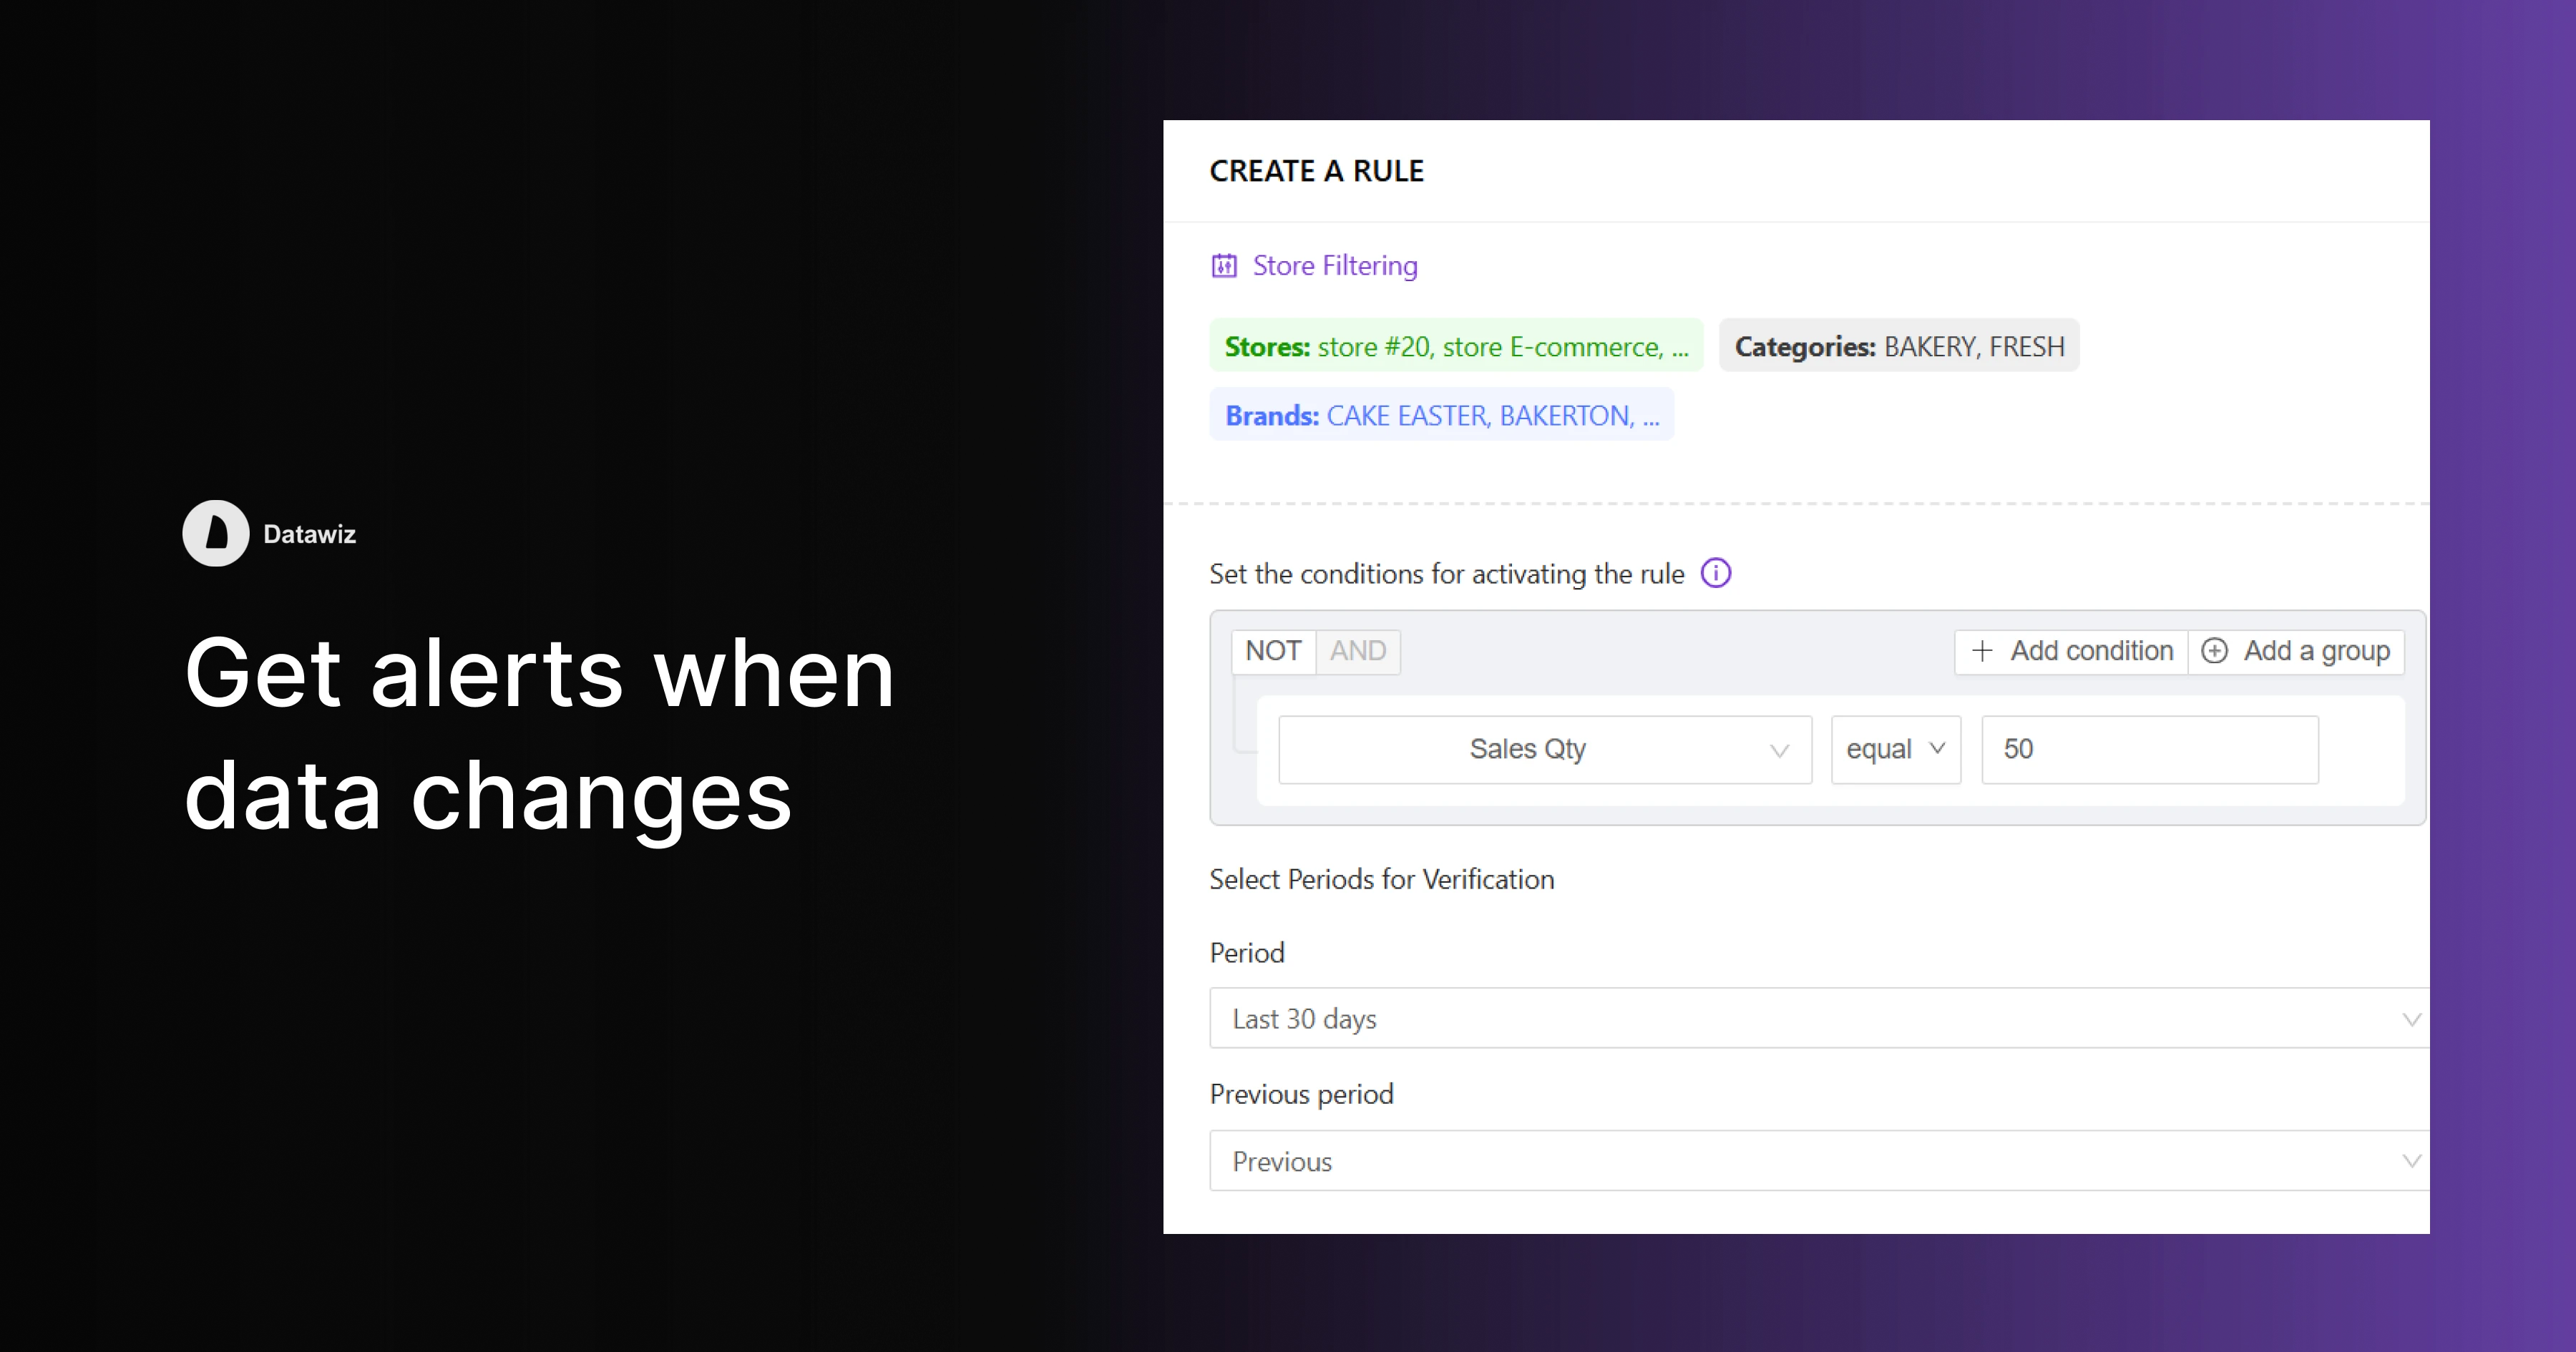
Task: Click the condition value field showing 50
Action: pyautogui.click(x=2149, y=750)
